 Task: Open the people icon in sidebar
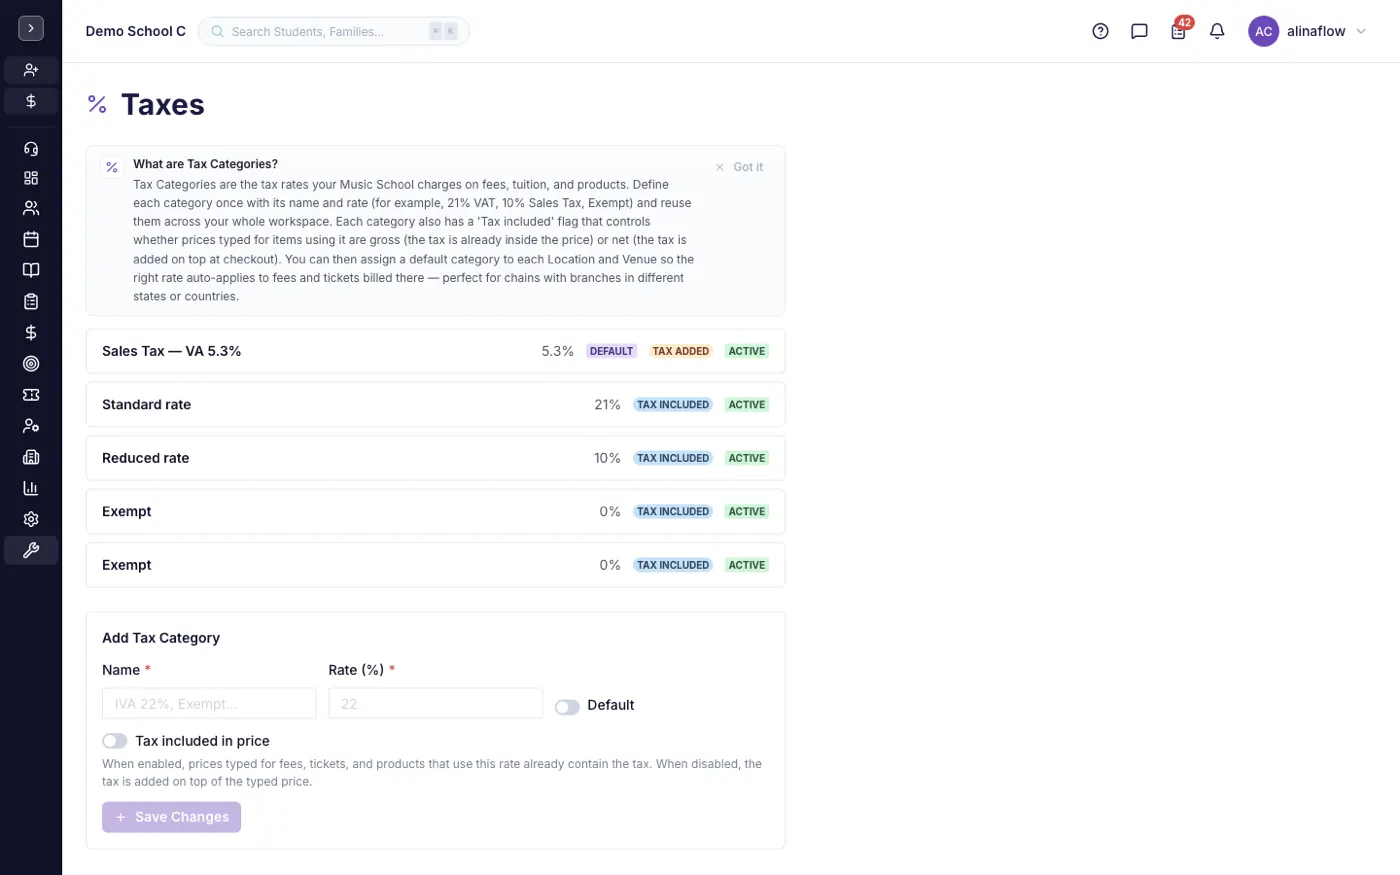pos(31,208)
